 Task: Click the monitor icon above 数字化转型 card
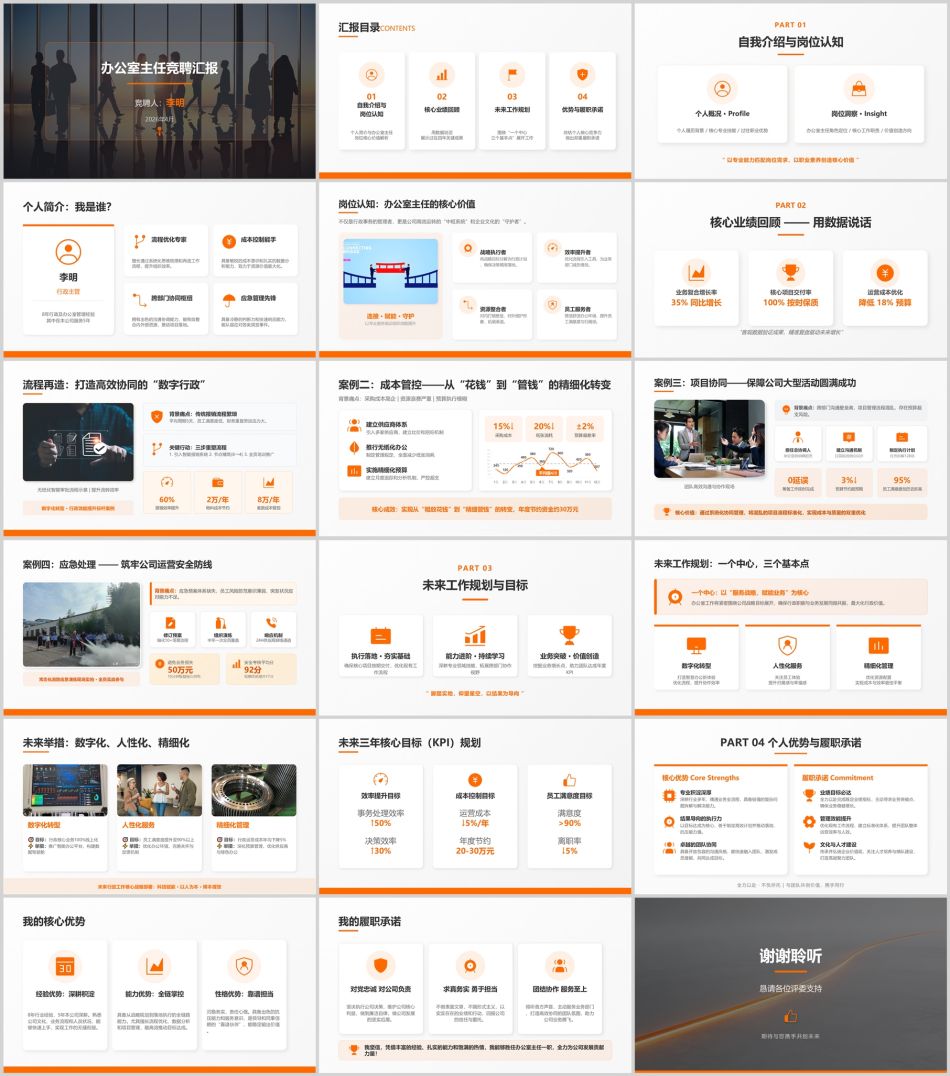pyautogui.click(x=696, y=645)
